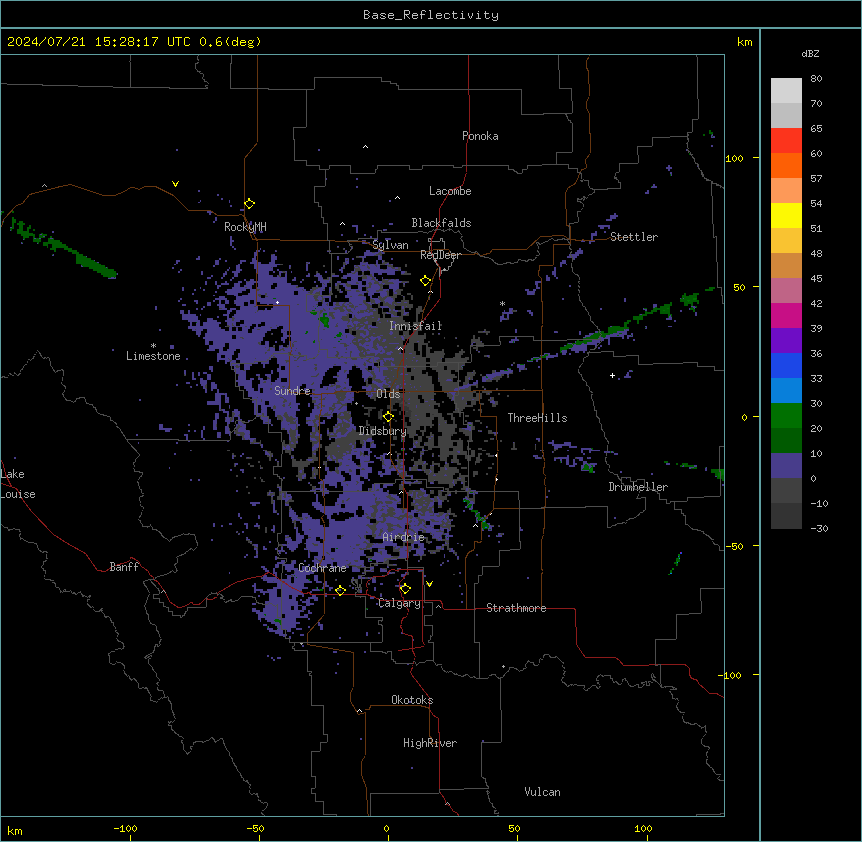The image size is (862, 842).
Task: Select the RedDeer map label
Action: [x=440, y=255]
